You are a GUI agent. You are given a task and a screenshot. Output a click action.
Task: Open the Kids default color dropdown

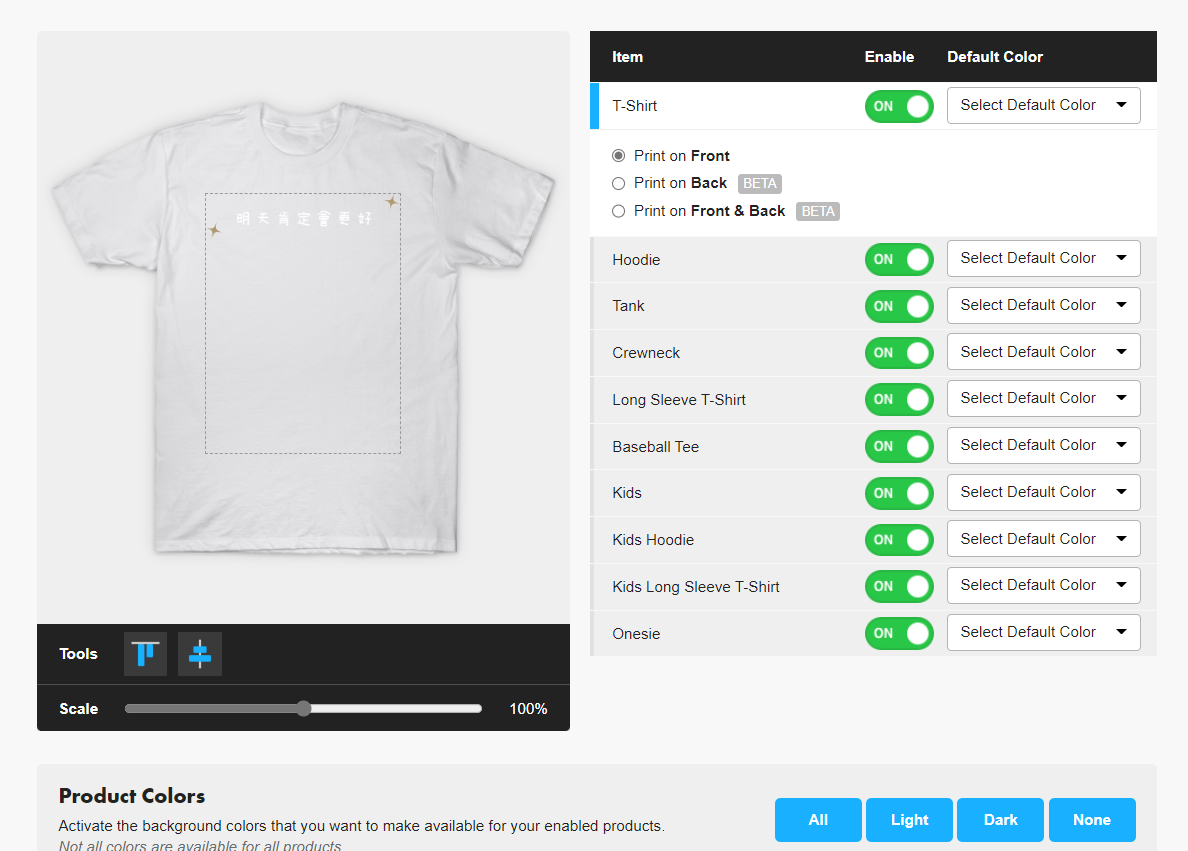(x=1043, y=493)
